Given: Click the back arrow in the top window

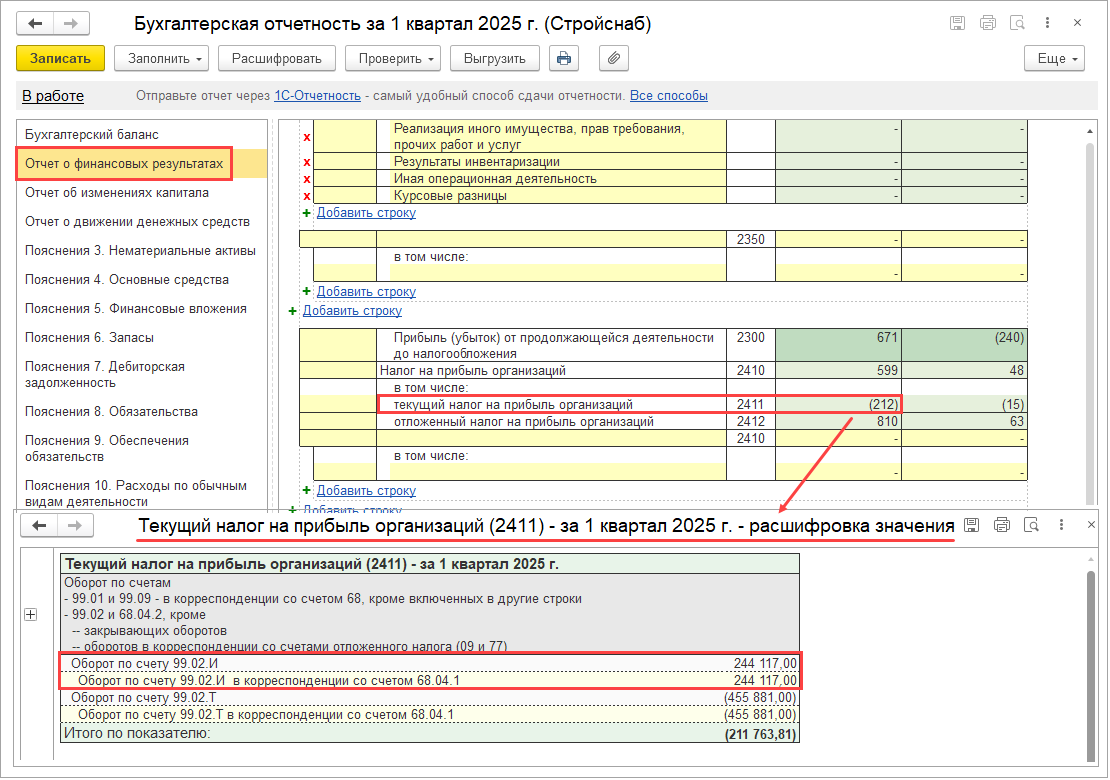Looking at the screenshot, I should coord(36,23).
